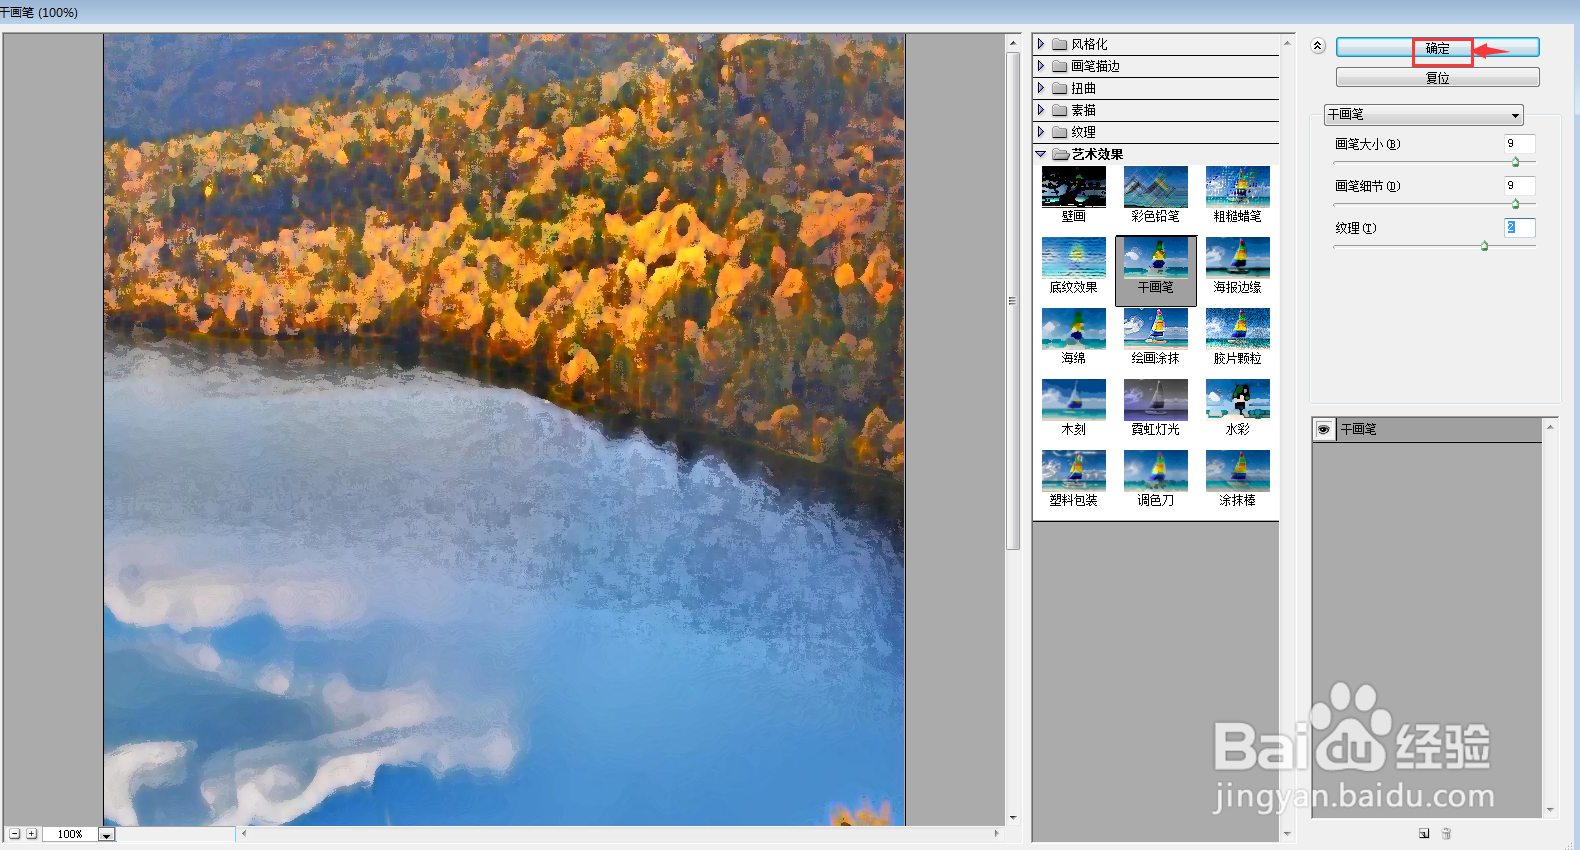The width and height of the screenshot is (1580, 850).
Task: Open the 干画笔 filter dropdown
Action: click(1424, 115)
